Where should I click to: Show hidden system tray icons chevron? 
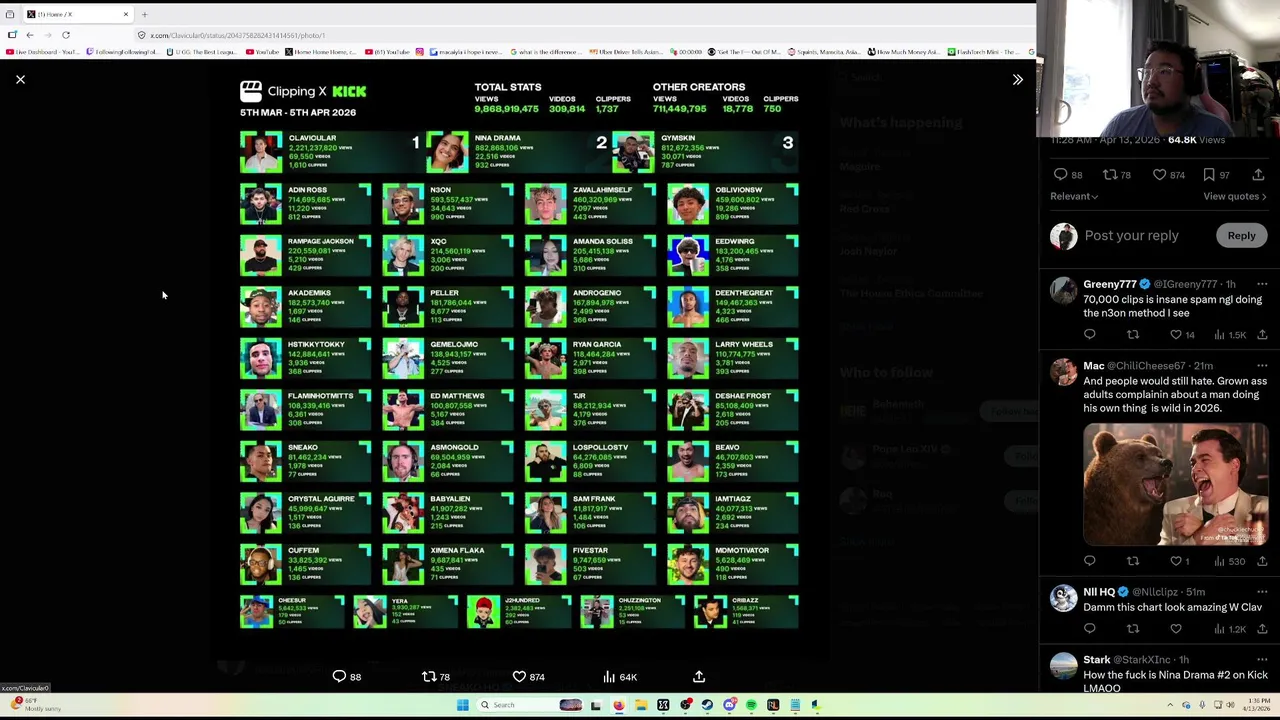(1170, 705)
